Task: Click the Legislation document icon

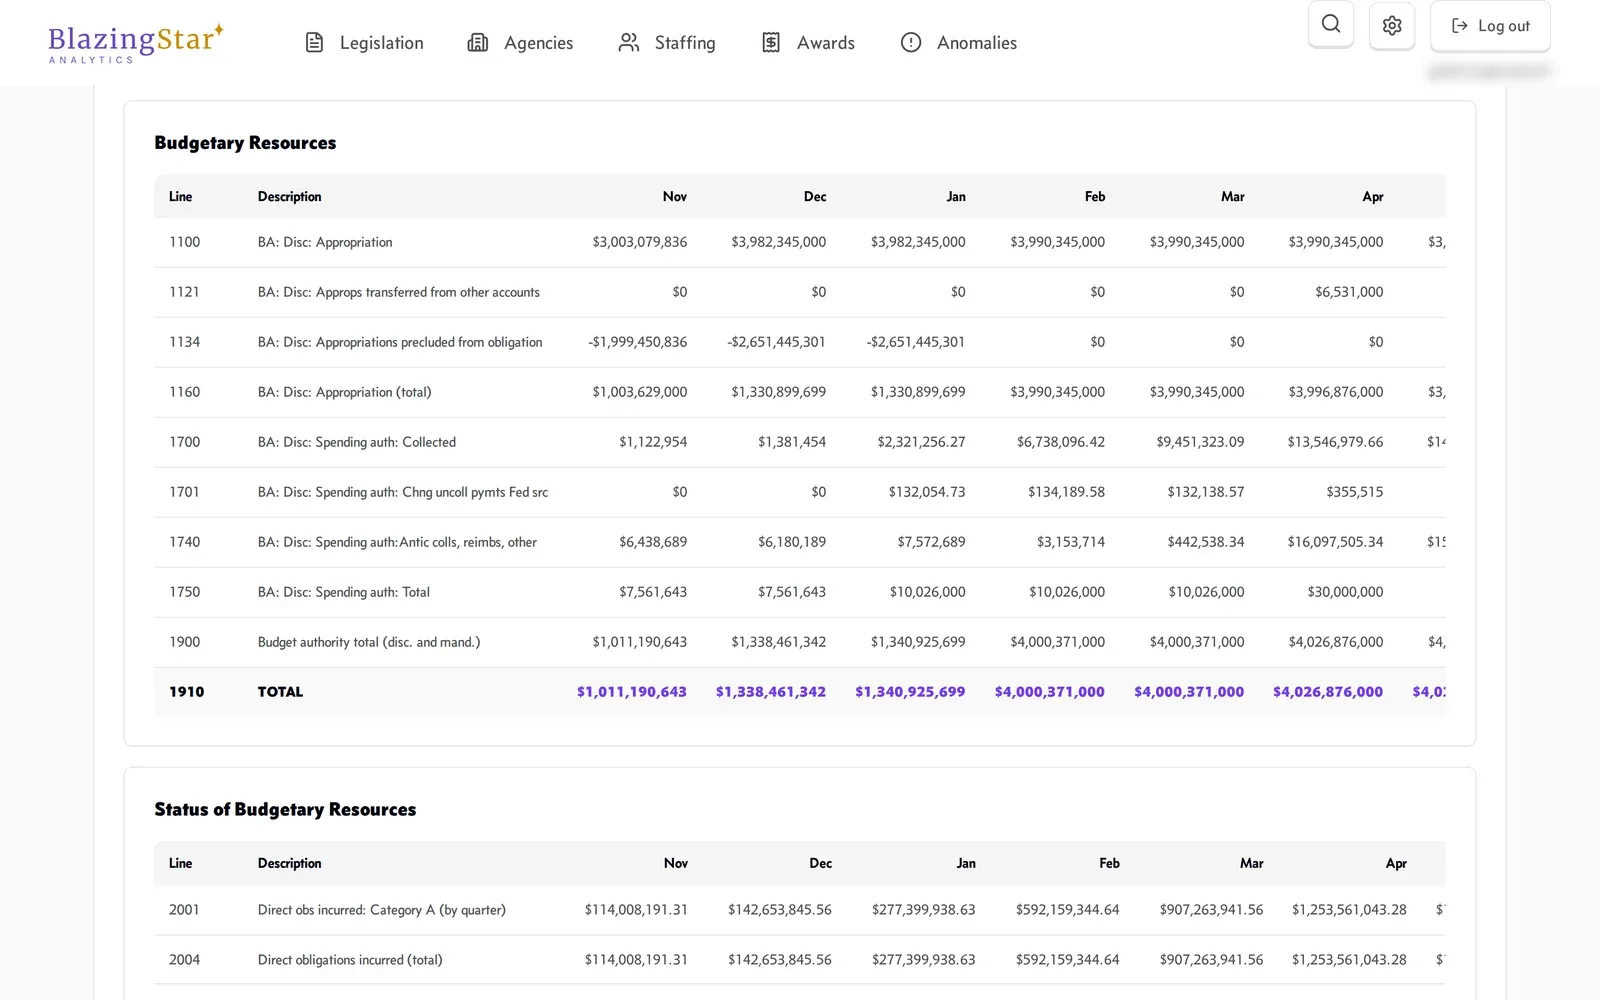Action: tap(314, 42)
